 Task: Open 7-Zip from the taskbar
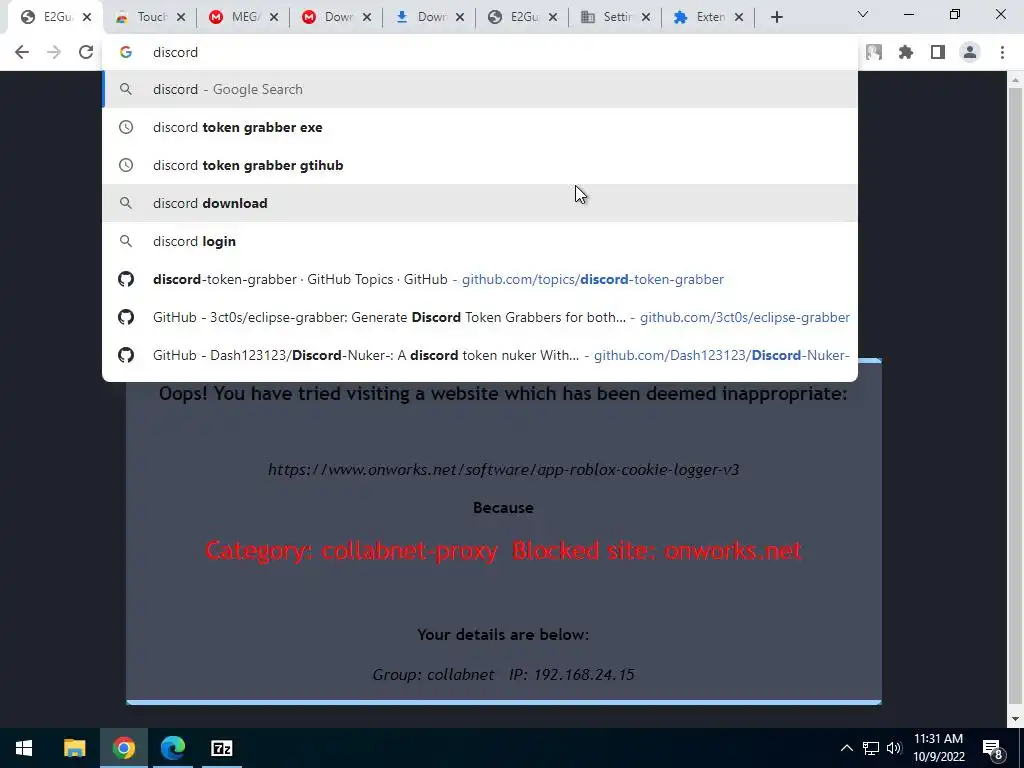[221, 748]
